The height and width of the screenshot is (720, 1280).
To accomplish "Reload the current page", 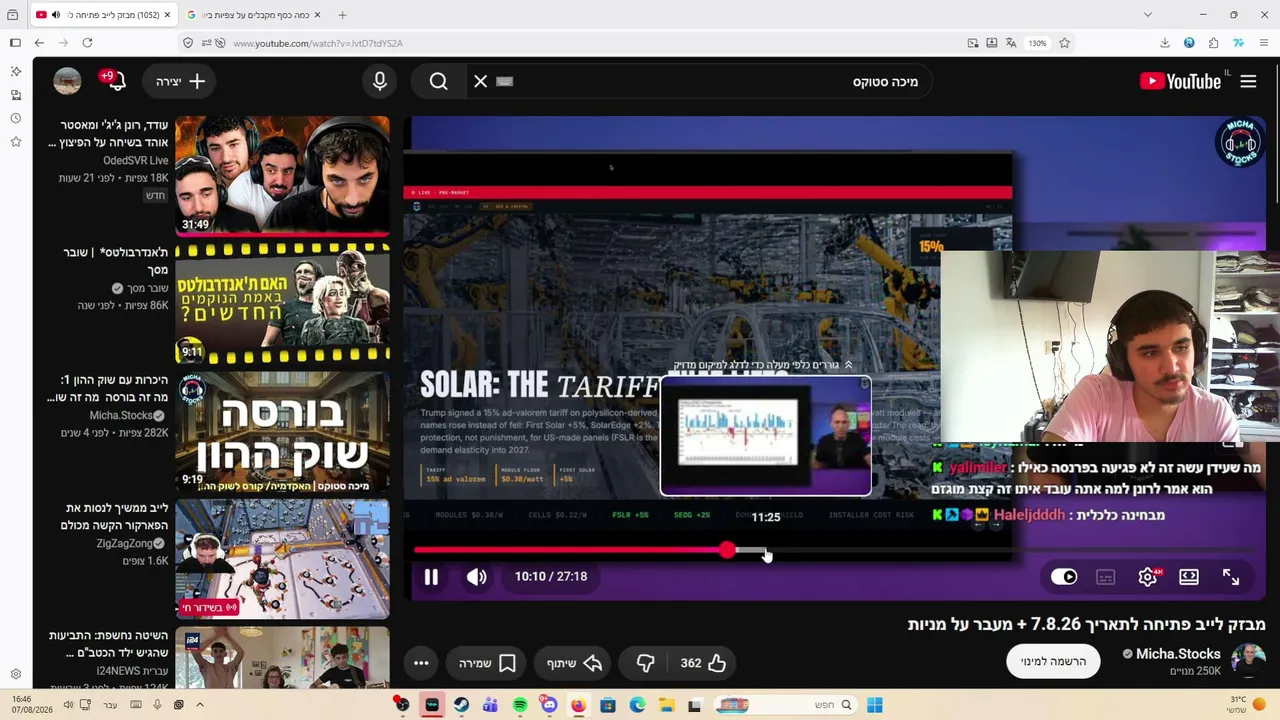I will click(87, 43).
